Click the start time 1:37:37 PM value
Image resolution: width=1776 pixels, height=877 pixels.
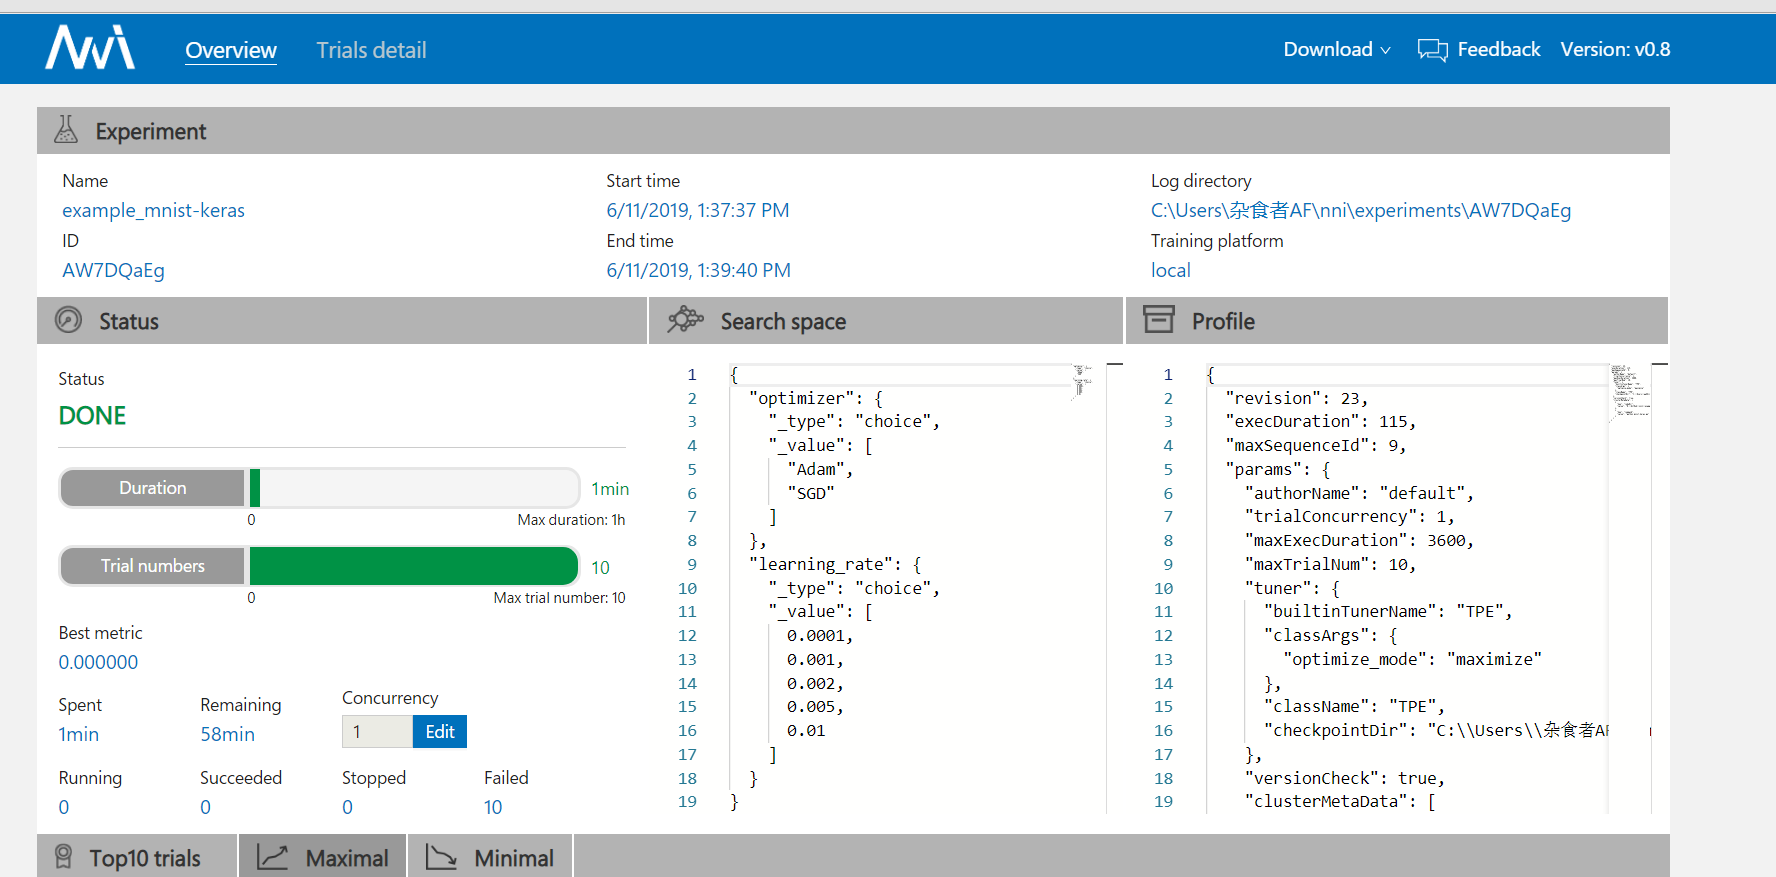(698, 210)
